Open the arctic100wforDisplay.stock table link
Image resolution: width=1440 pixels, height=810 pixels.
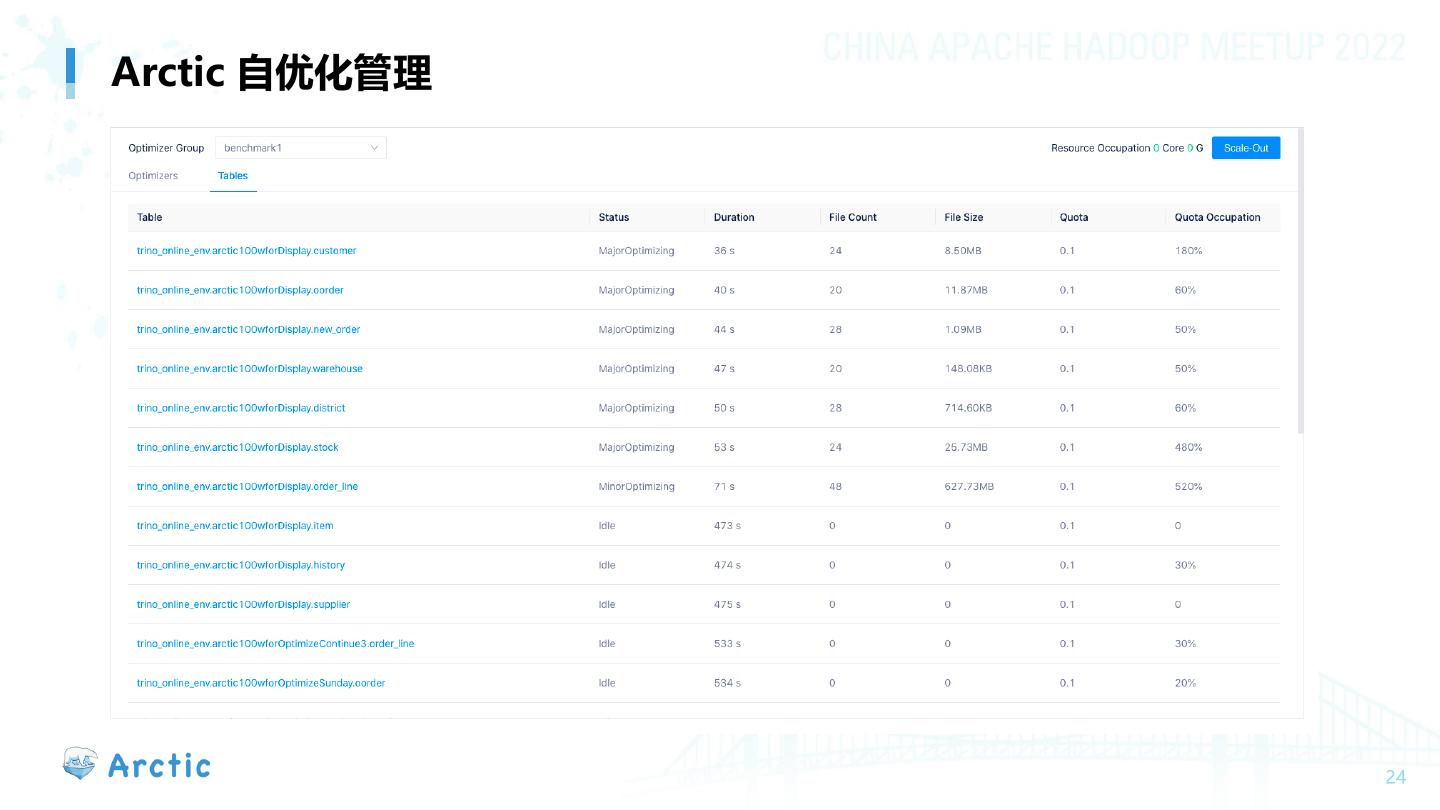pos(238,447)
